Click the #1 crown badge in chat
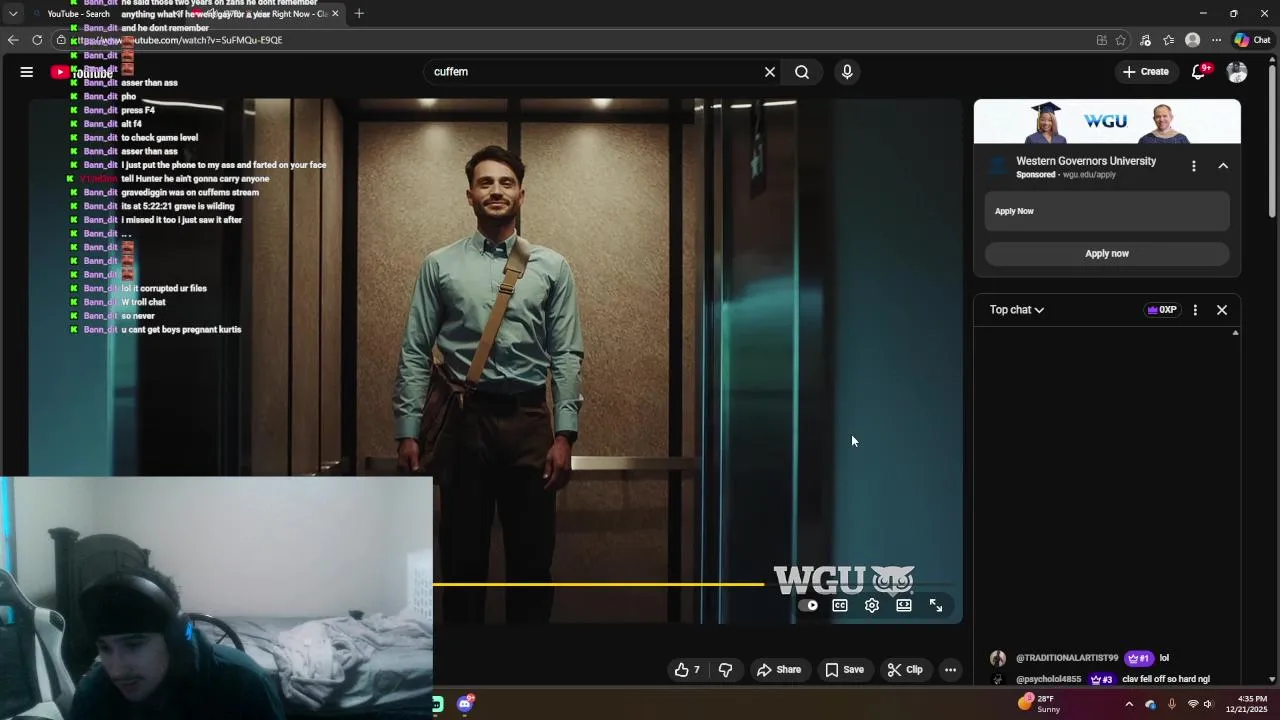Screen dimensions: 1280x720 1138,658
